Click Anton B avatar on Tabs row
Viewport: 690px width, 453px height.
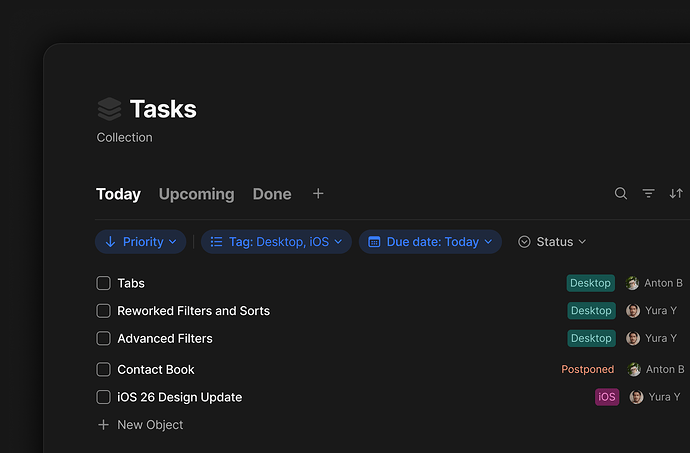click(632, 283)
